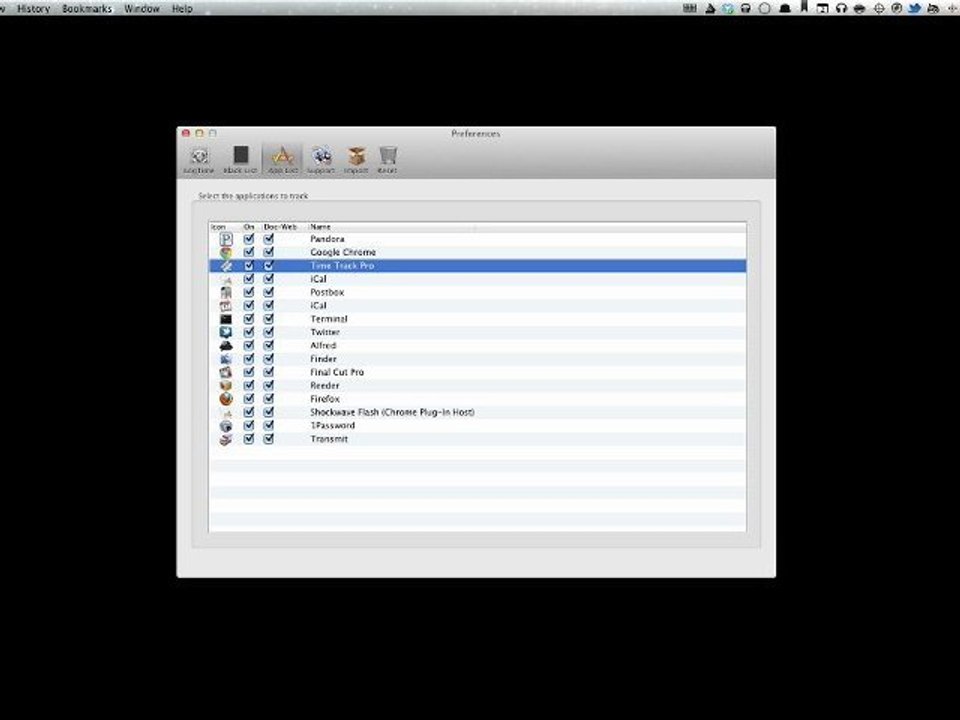Viewport: 960px width, 720px height.
Task: Select the 1Password row name
Action: [x=332, y=426]
